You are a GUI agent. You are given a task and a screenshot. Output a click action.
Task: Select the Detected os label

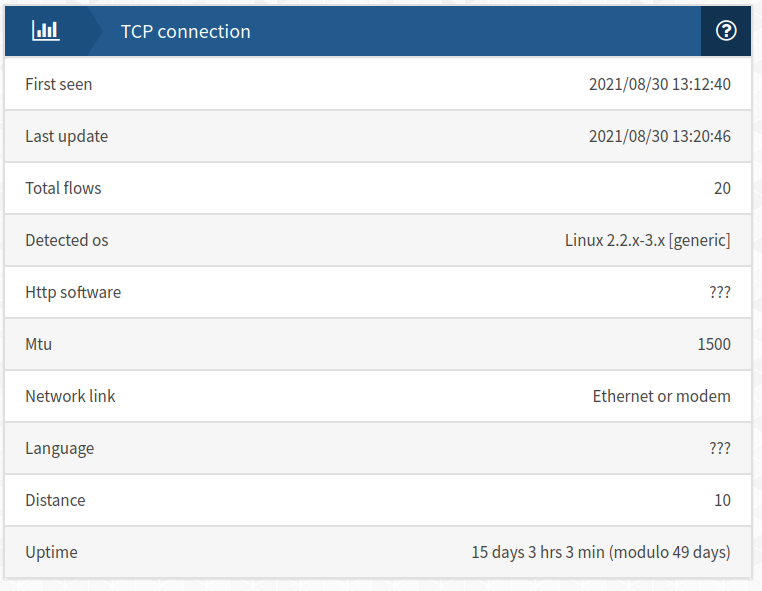67,240
